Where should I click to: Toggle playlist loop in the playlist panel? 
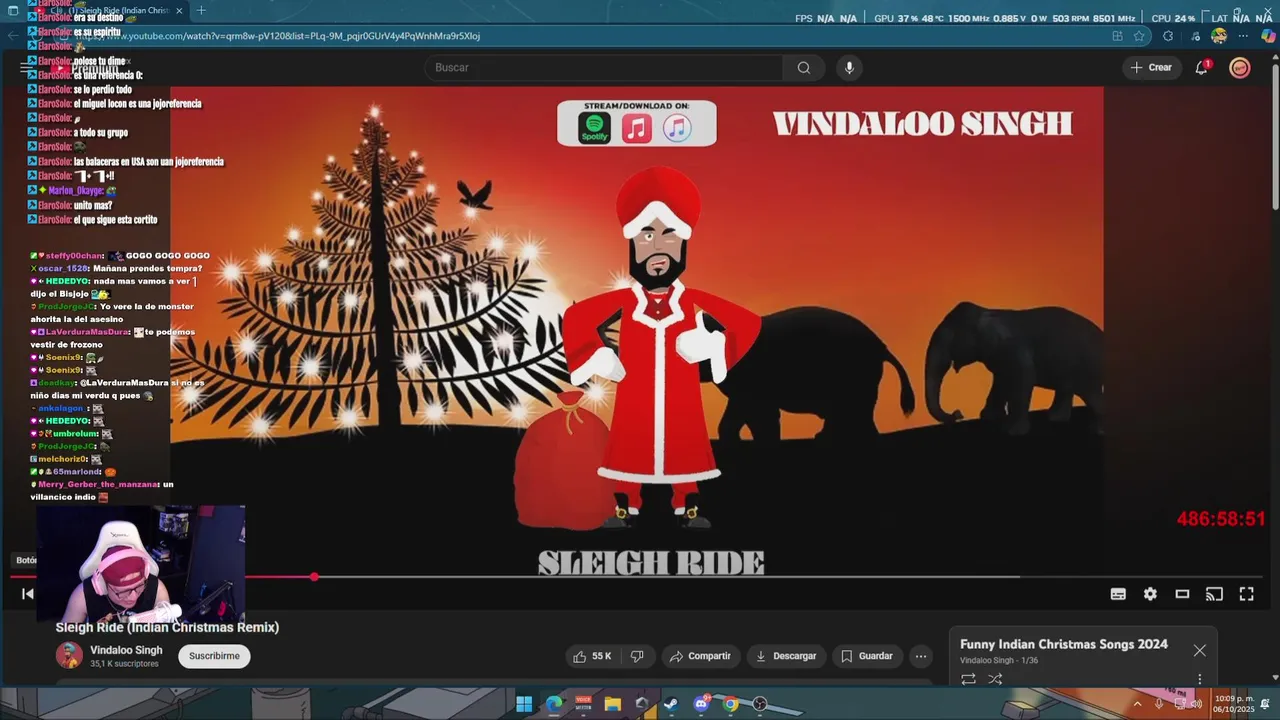(x=968, y=679)
